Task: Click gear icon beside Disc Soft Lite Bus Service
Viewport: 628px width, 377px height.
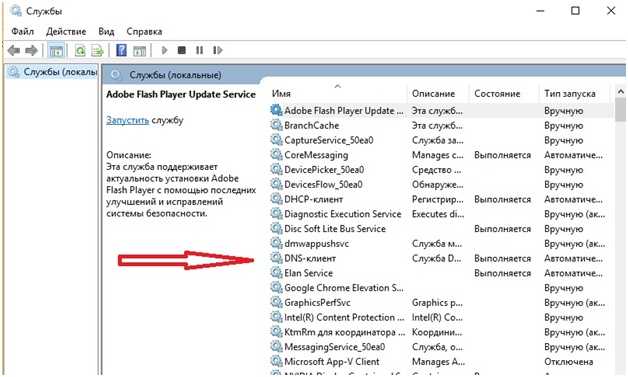Action: [276, 228]
